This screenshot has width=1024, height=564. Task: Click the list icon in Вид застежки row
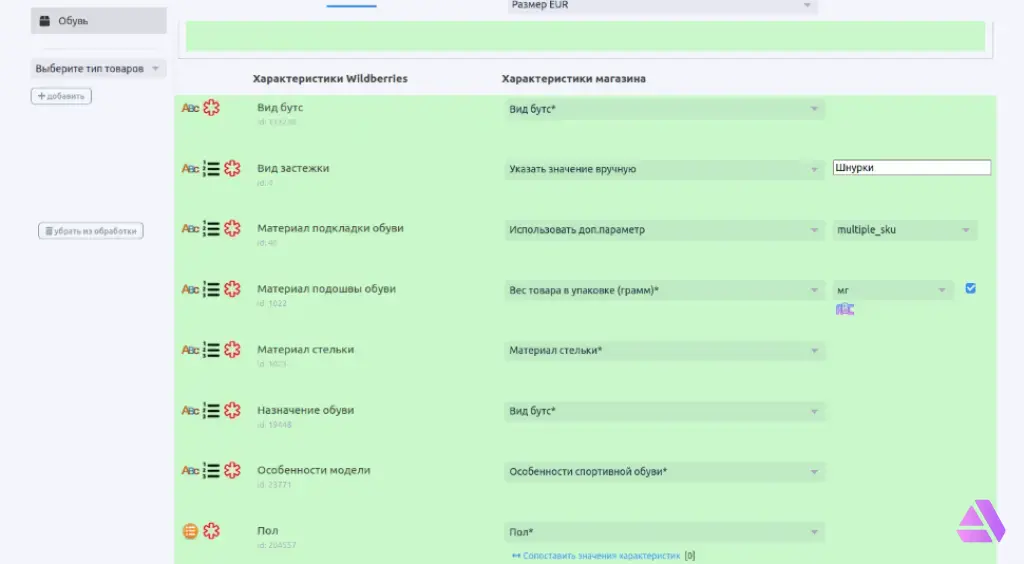(x=211, y=168)
